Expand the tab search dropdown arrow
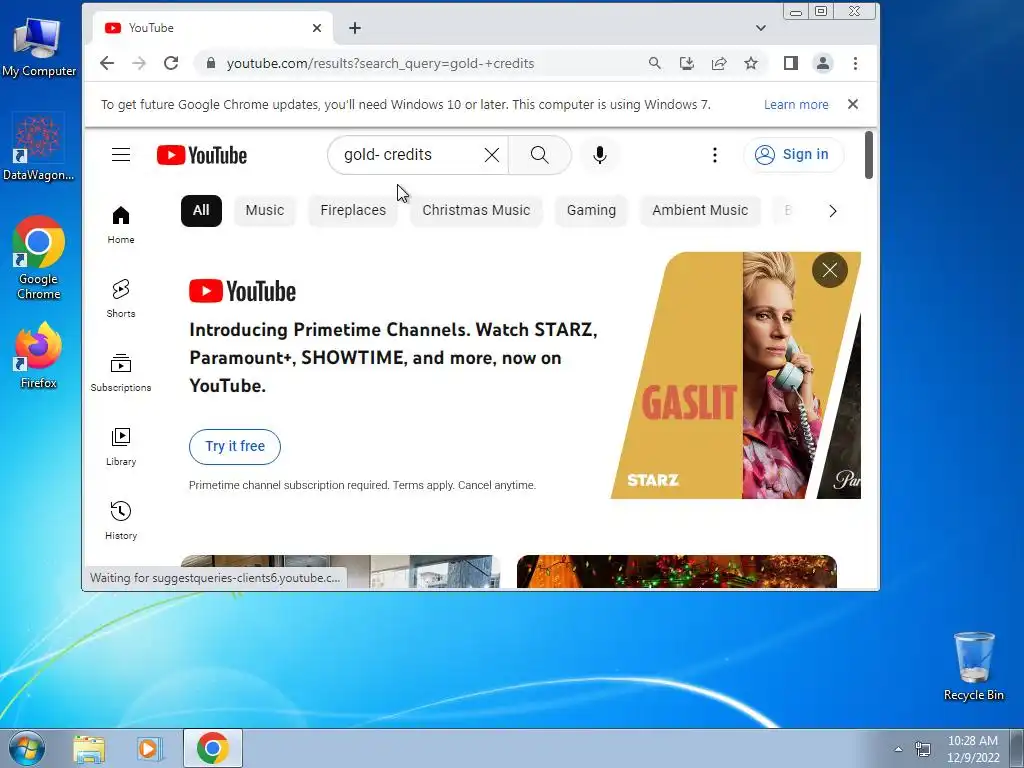This screenshot has height=768, width=1024. (x=761, y=28)
